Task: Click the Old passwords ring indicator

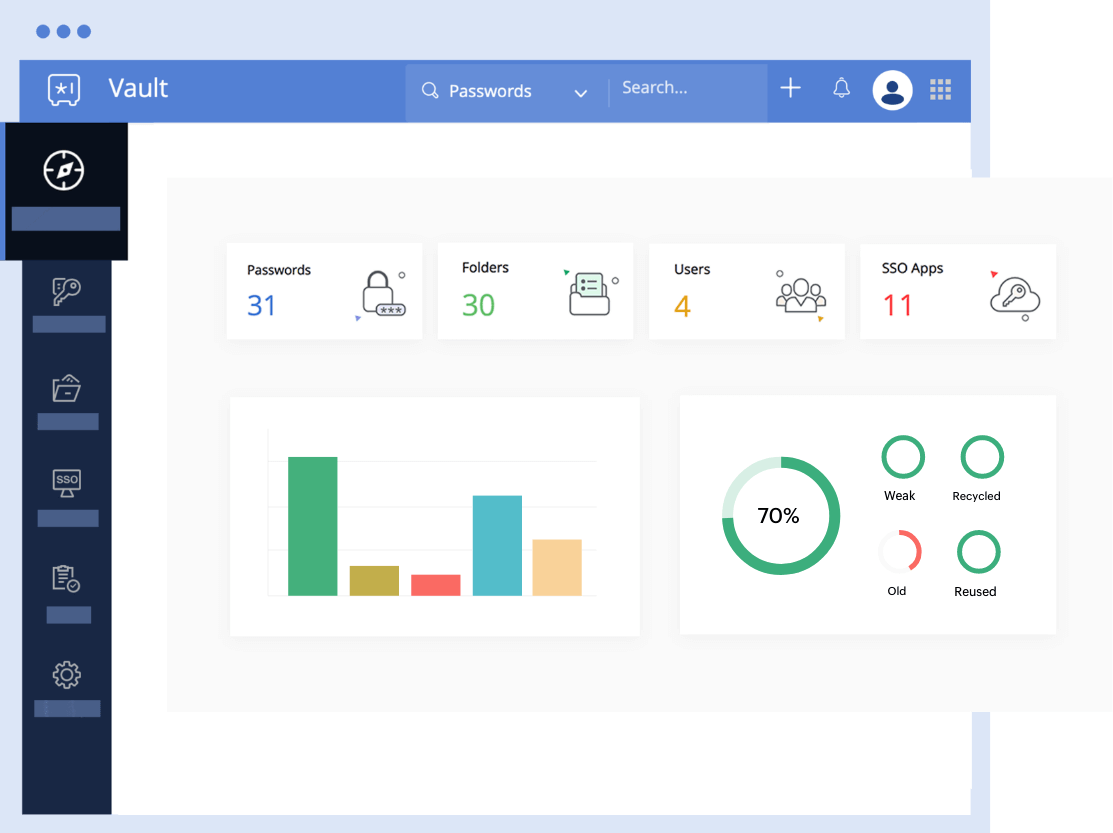Action: pyautogui.click(x=899, y=552)
